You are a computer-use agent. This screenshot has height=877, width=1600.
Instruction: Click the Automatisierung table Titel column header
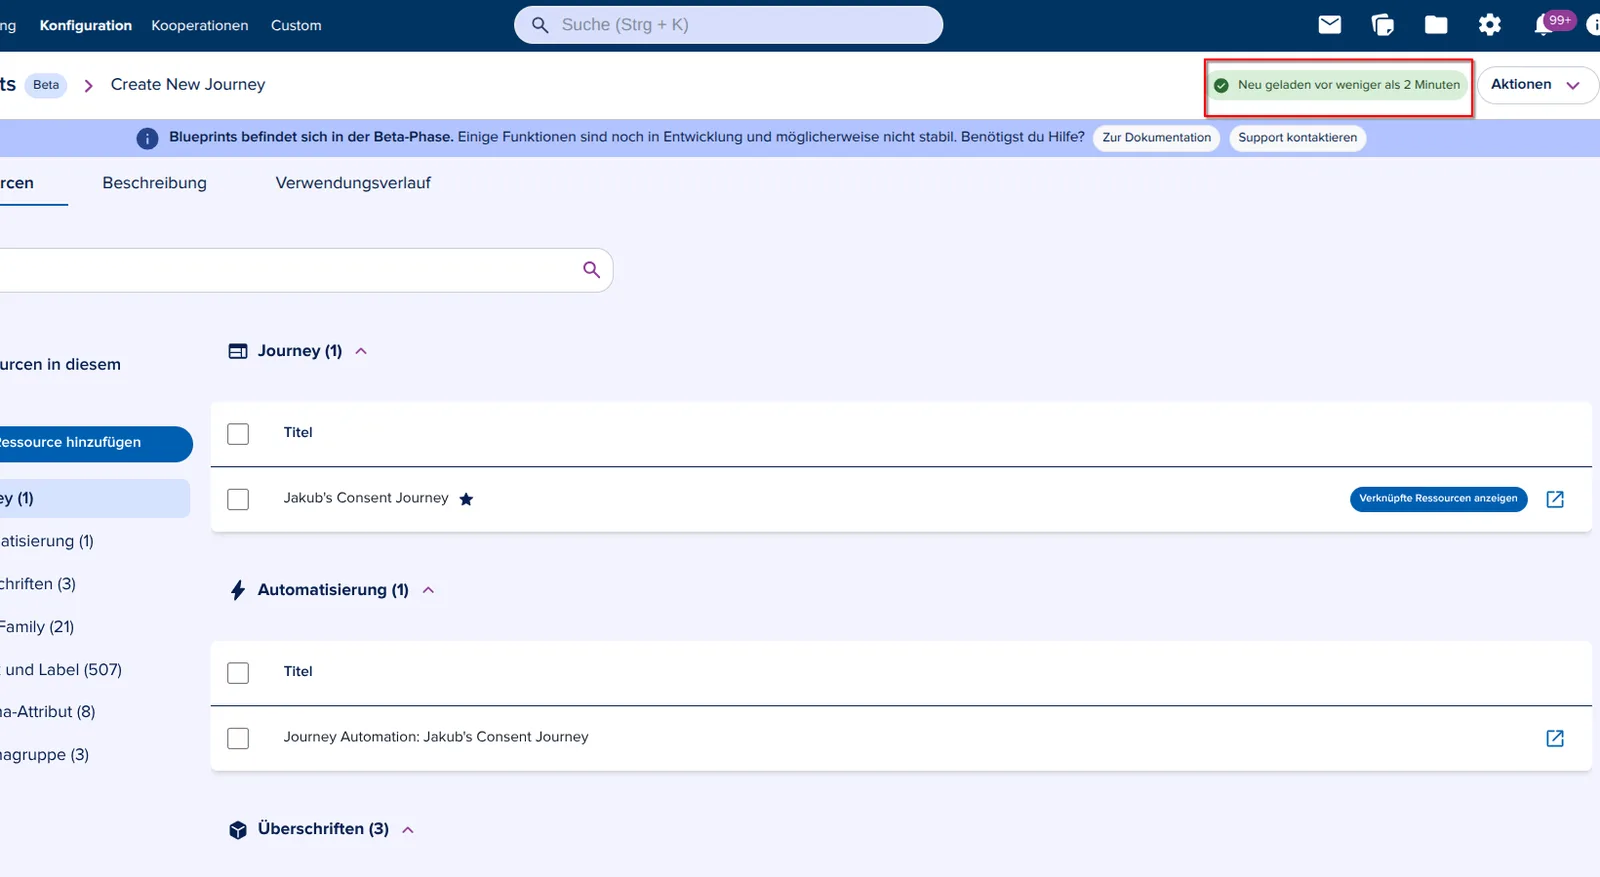pyautogui.click(x=298, y=672)
